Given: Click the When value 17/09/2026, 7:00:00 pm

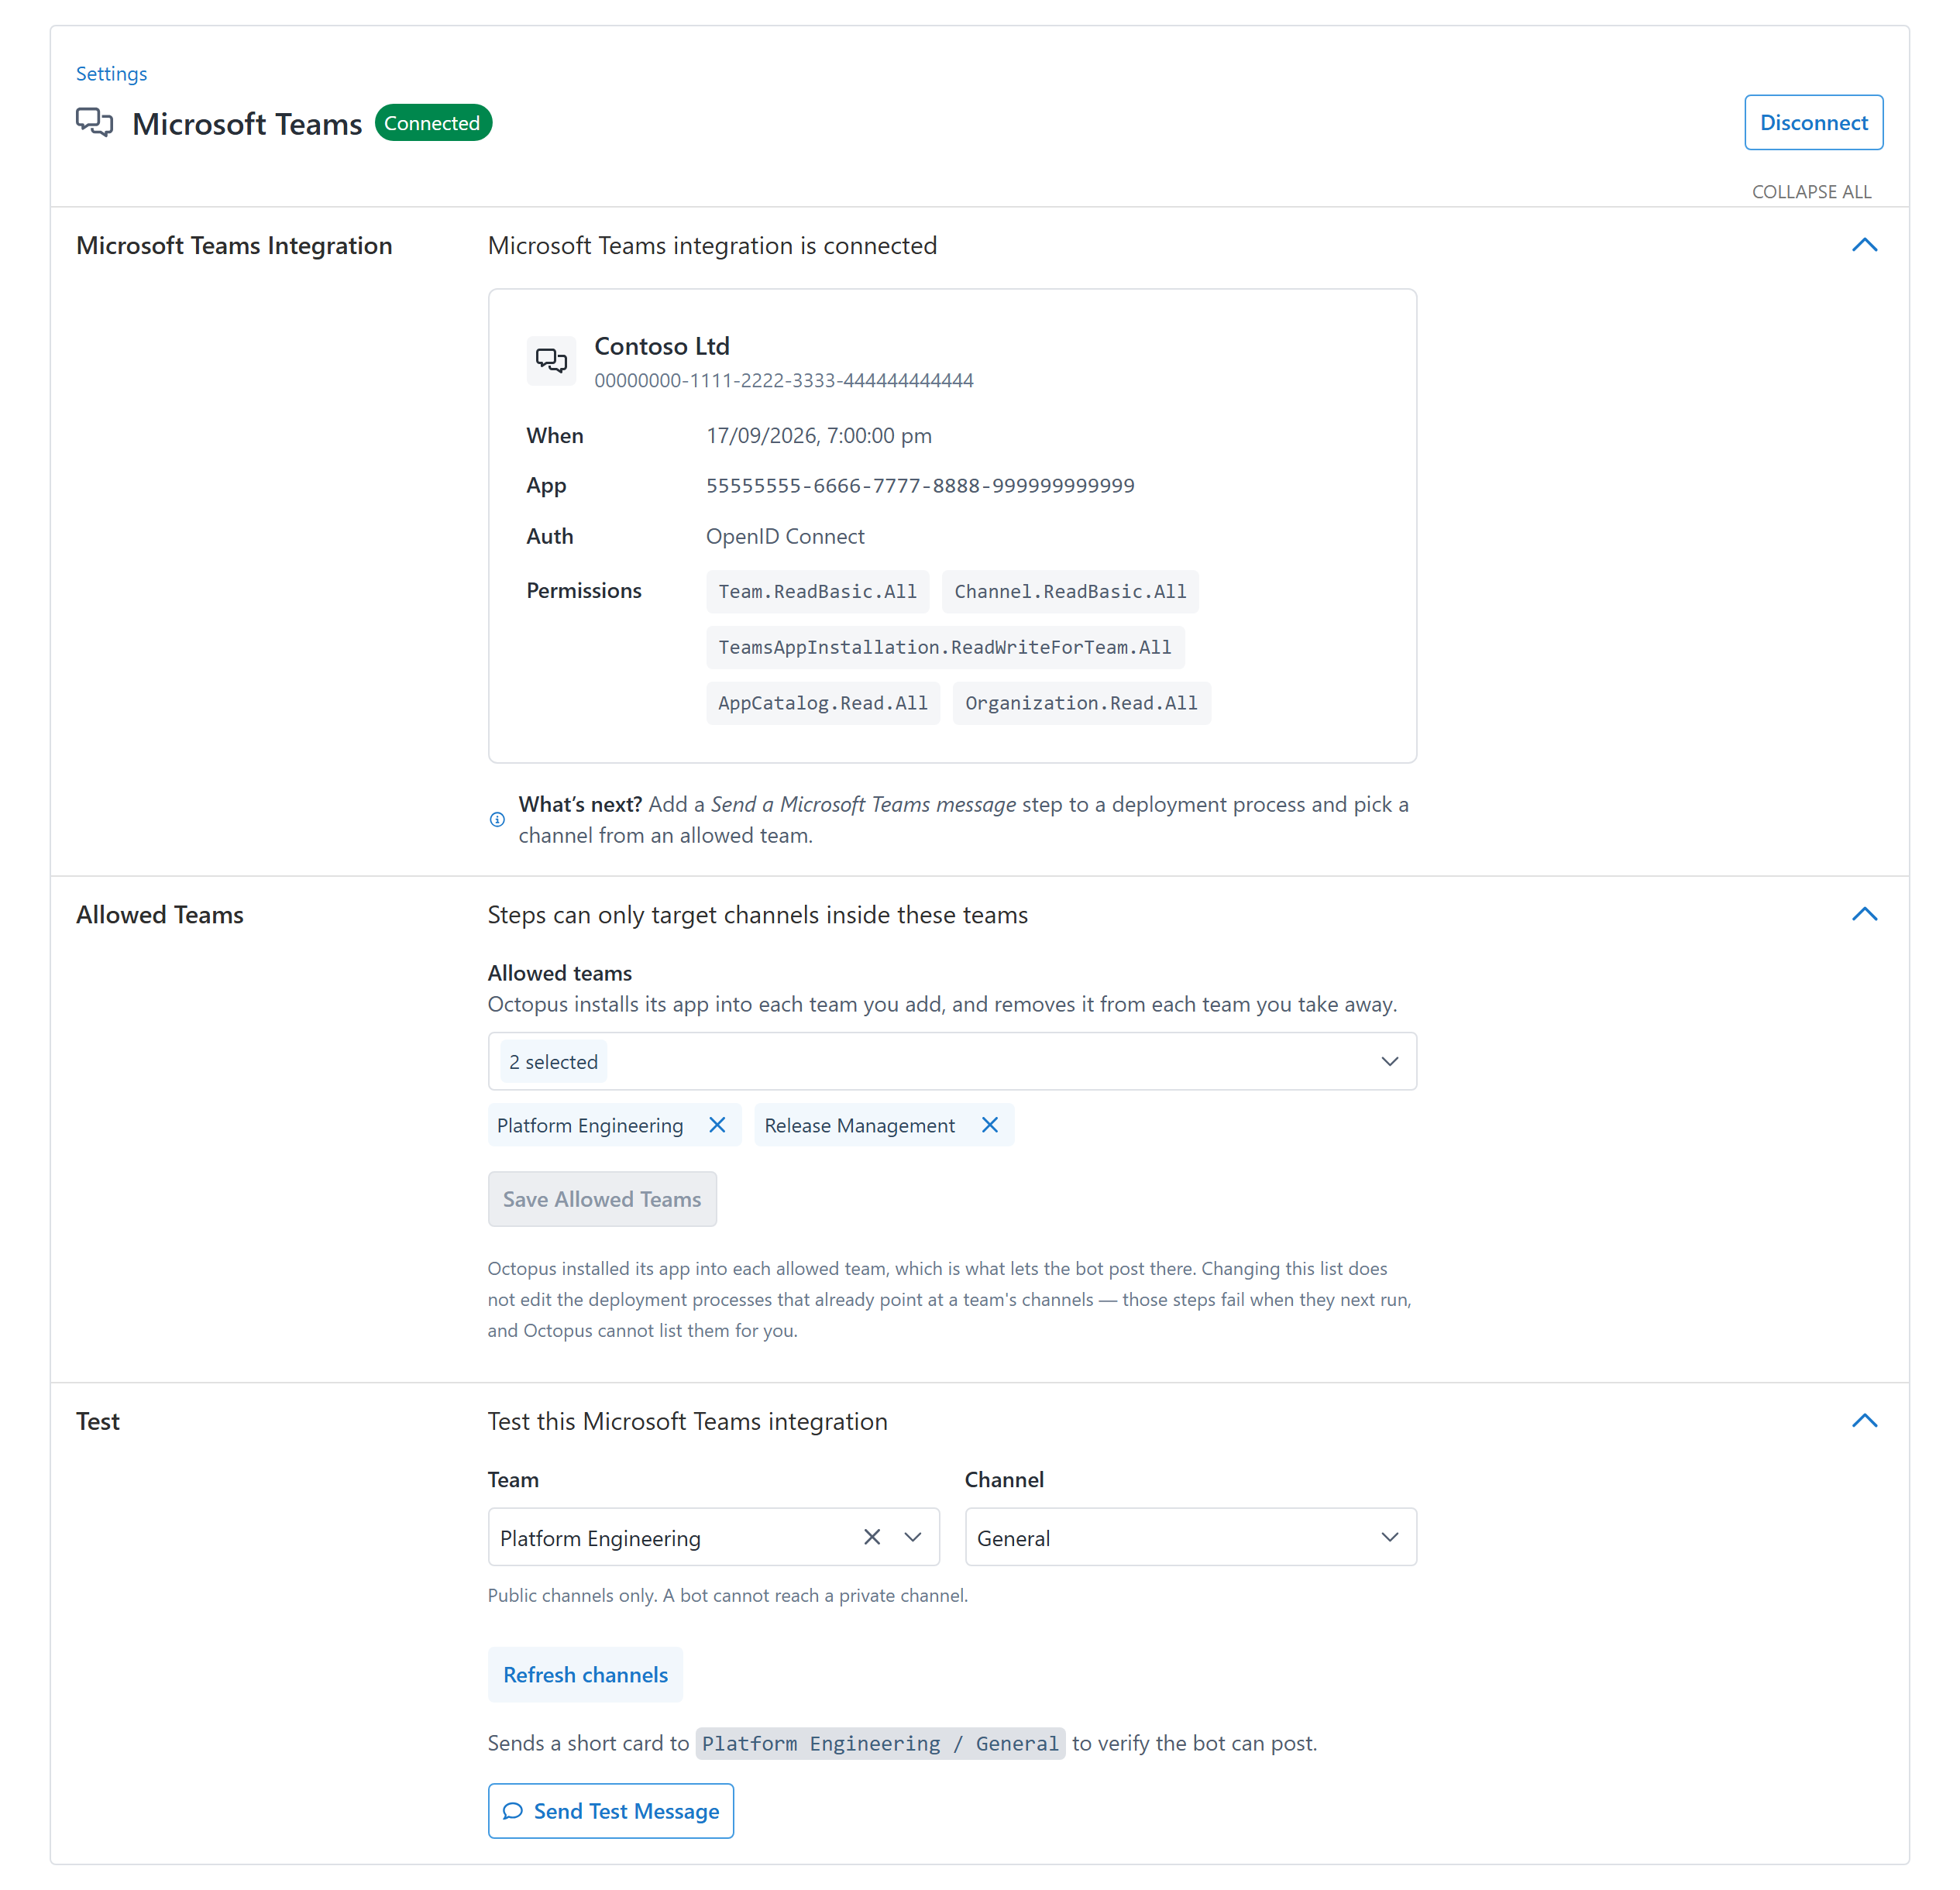Looking at the screenshot, I should [x=819, y=436].
